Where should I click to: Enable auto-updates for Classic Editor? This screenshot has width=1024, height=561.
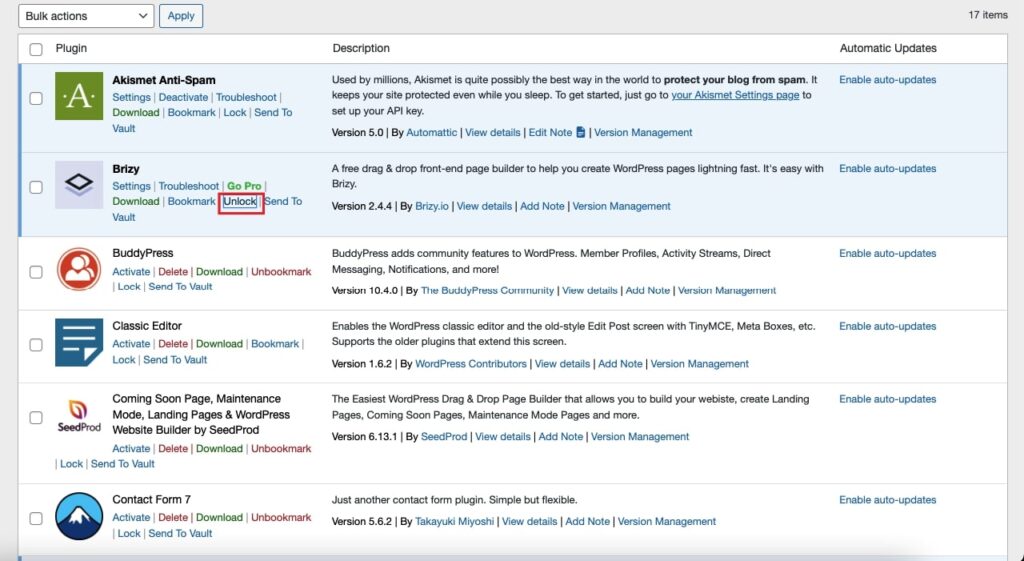[x=888, y=326]
